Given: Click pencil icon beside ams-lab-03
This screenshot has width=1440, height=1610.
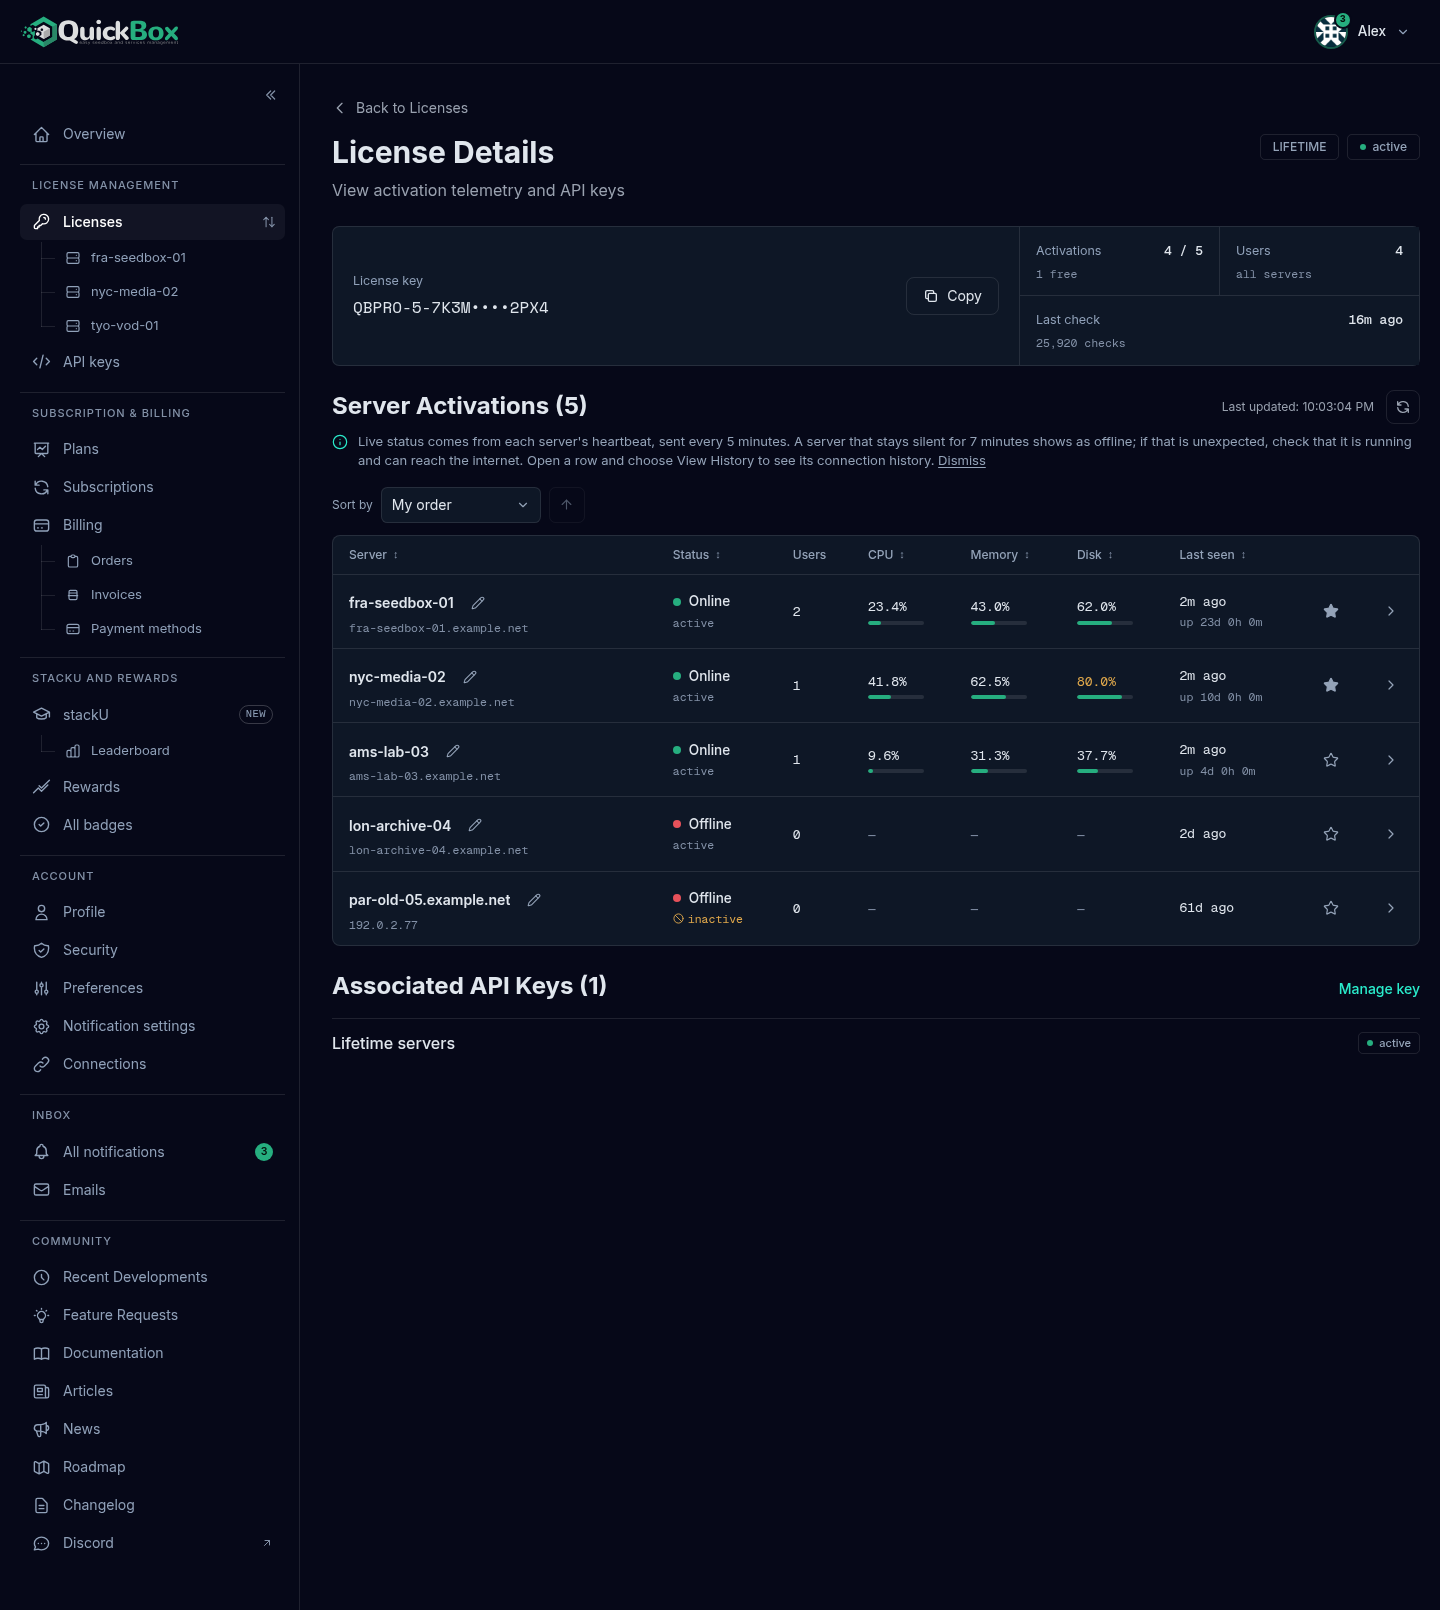Looking at the screenshot, I should tap(453, 751).
